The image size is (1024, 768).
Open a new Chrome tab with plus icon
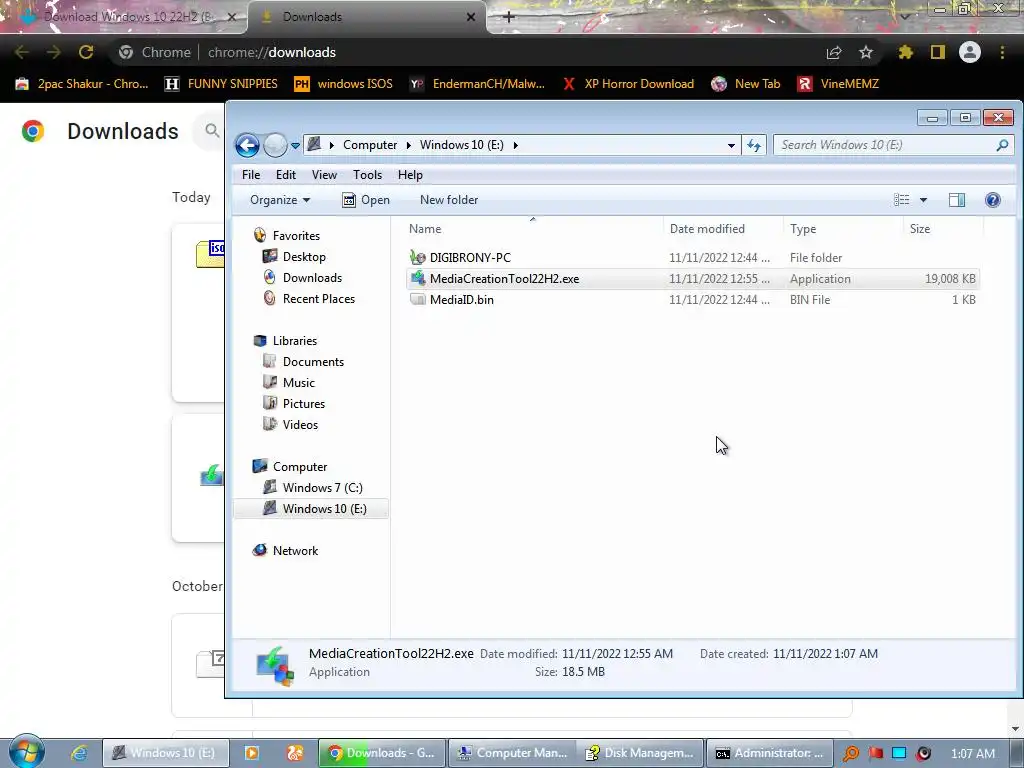coord(509,17)
